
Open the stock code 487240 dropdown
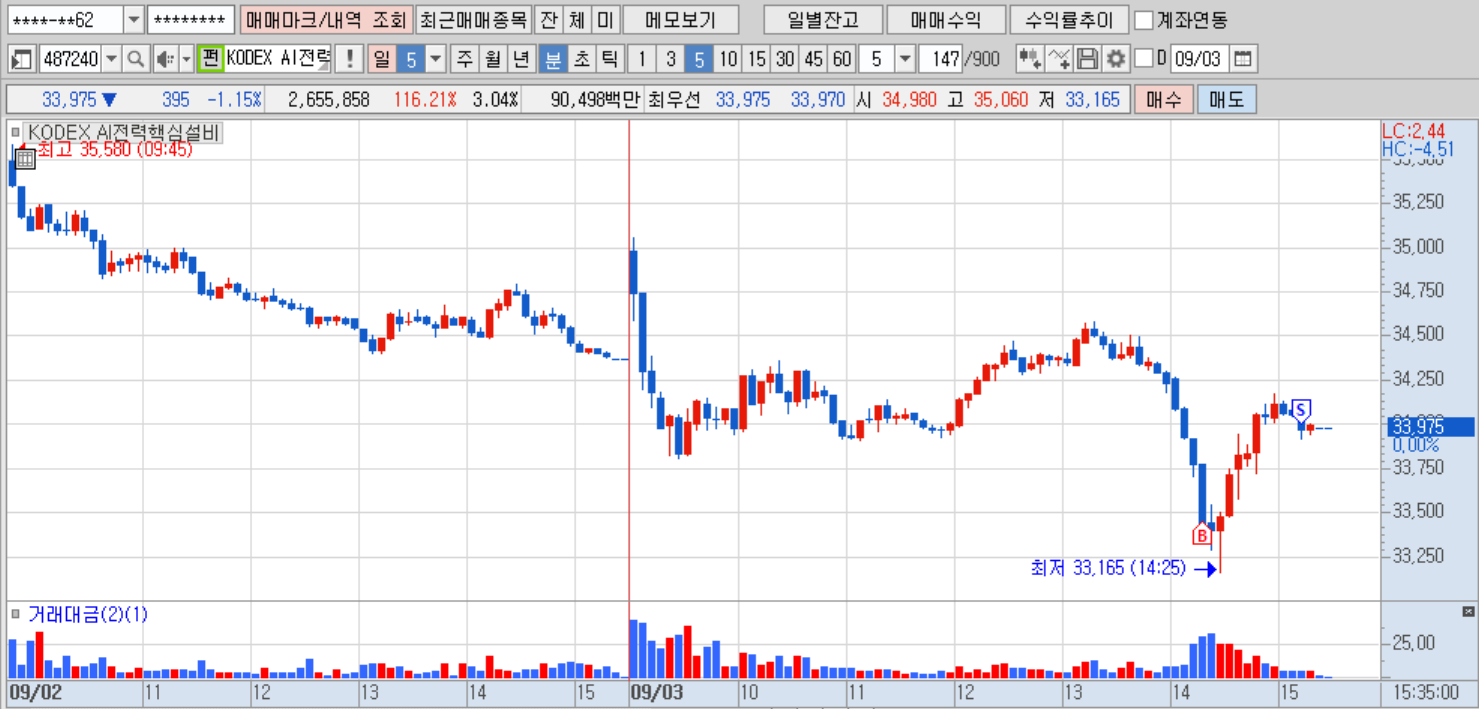coord(111,59)
